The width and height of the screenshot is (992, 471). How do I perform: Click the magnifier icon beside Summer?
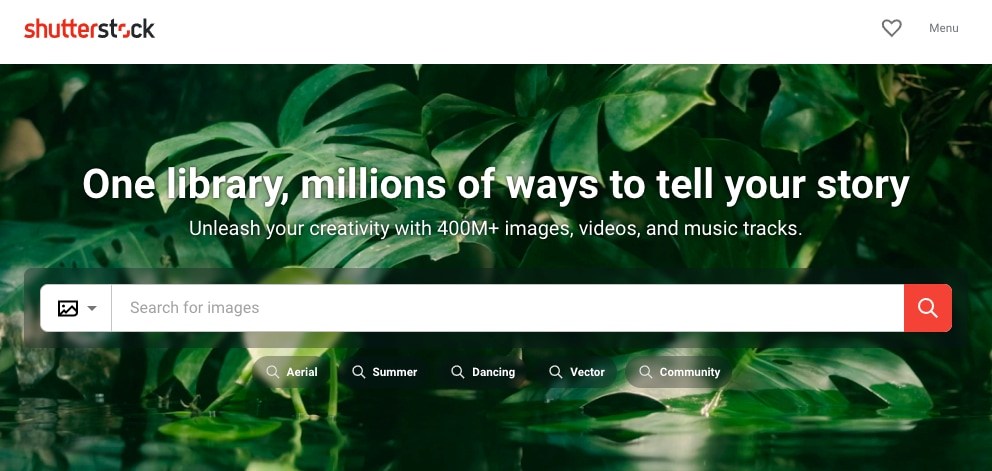[x=359, y=372]
